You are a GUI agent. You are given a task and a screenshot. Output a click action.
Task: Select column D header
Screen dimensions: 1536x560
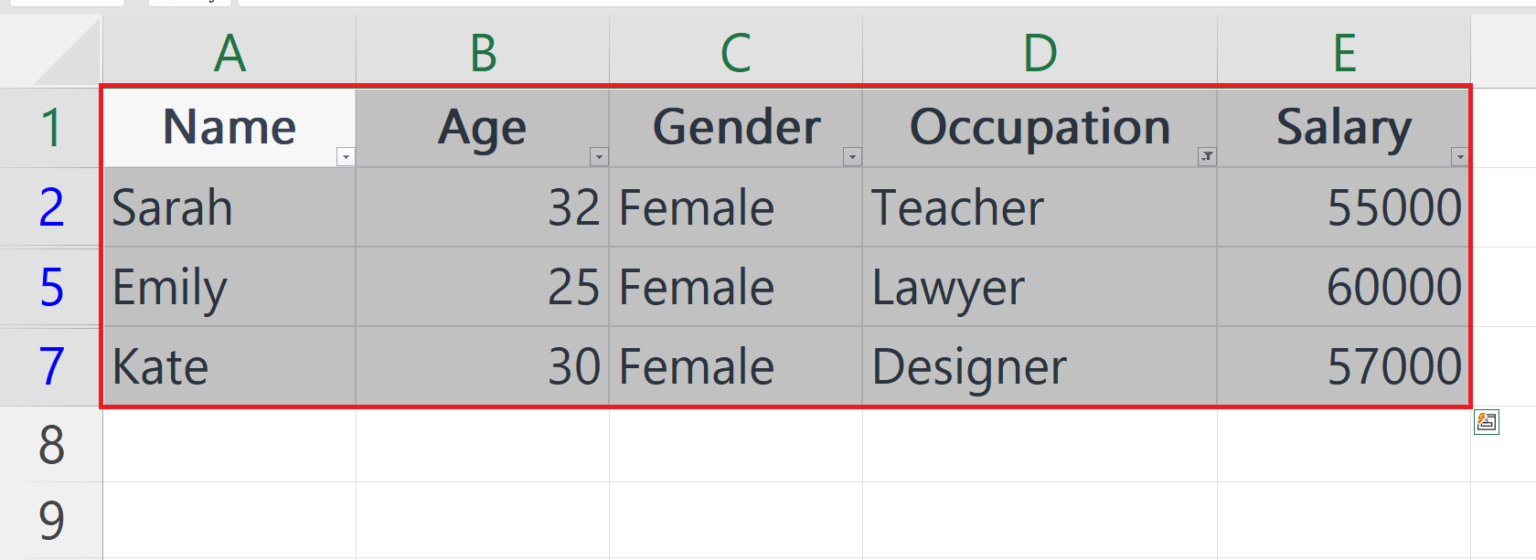pos(1040,51)
